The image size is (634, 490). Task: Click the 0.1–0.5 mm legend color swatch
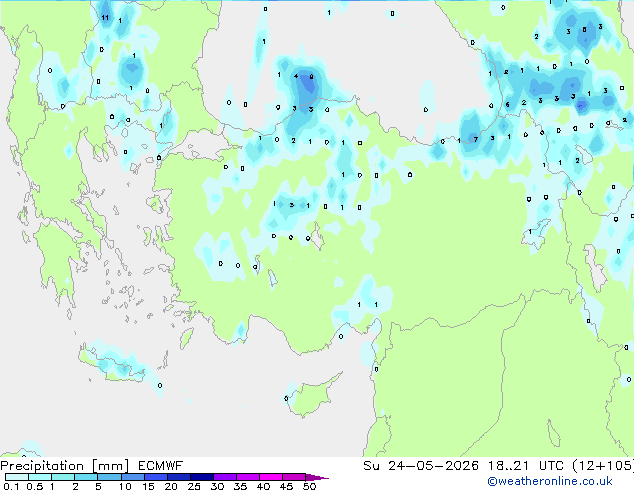click(x=17, y=477)
